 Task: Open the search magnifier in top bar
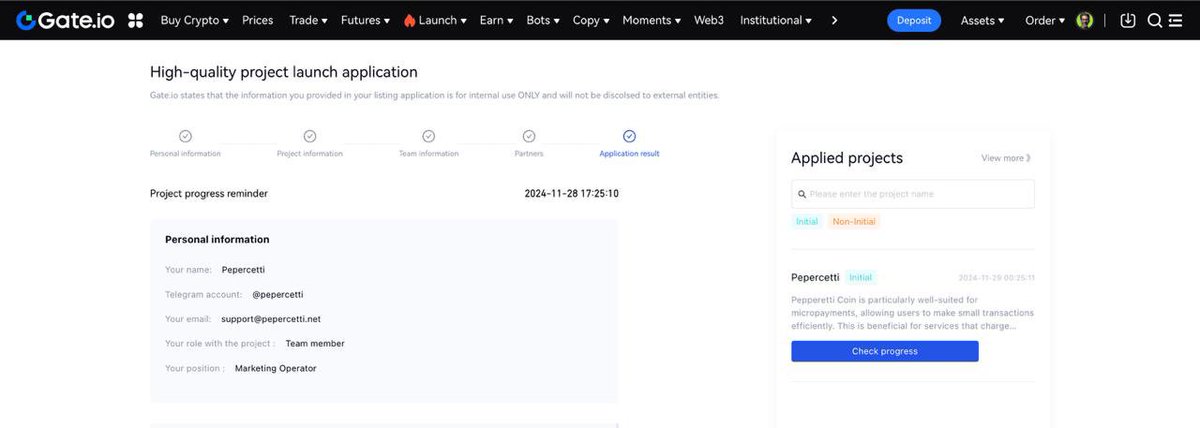click(x=1154, y=20)
